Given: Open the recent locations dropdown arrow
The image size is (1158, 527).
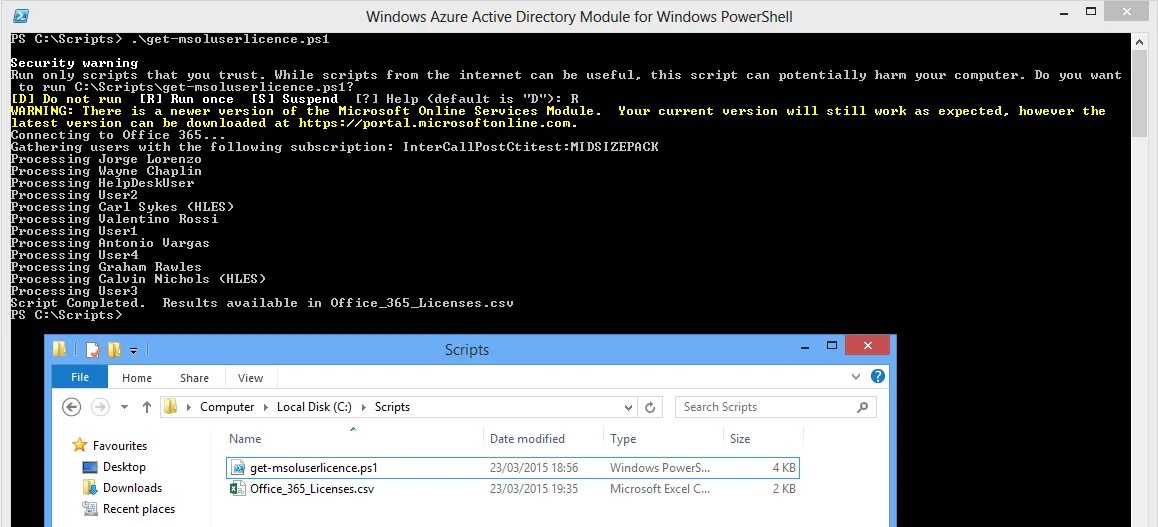Looking at the screenshot, I should pyautogui.click(x=124, y=407).
